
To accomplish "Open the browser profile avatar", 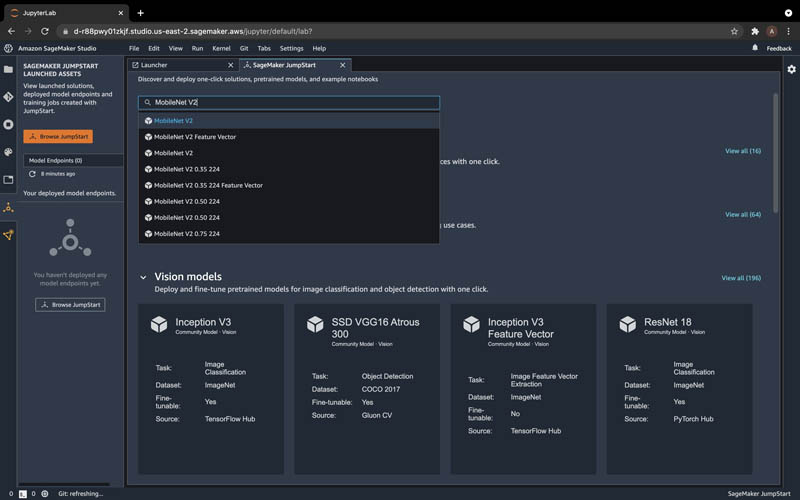I will 772,31.
